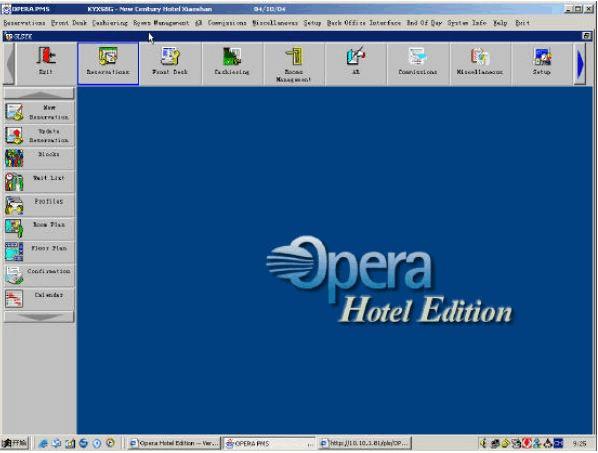Open the AR menu in menu bar
This screenshot has width=598, height=453.
point(198,23)
